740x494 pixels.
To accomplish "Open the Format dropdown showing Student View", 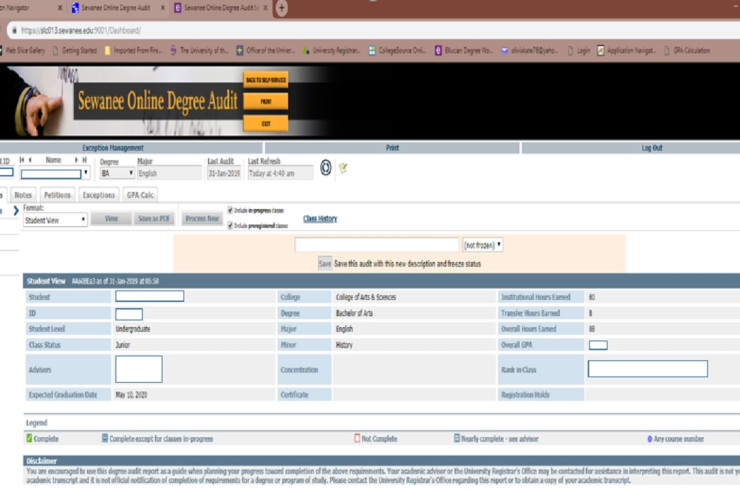I will coord(55,220).
